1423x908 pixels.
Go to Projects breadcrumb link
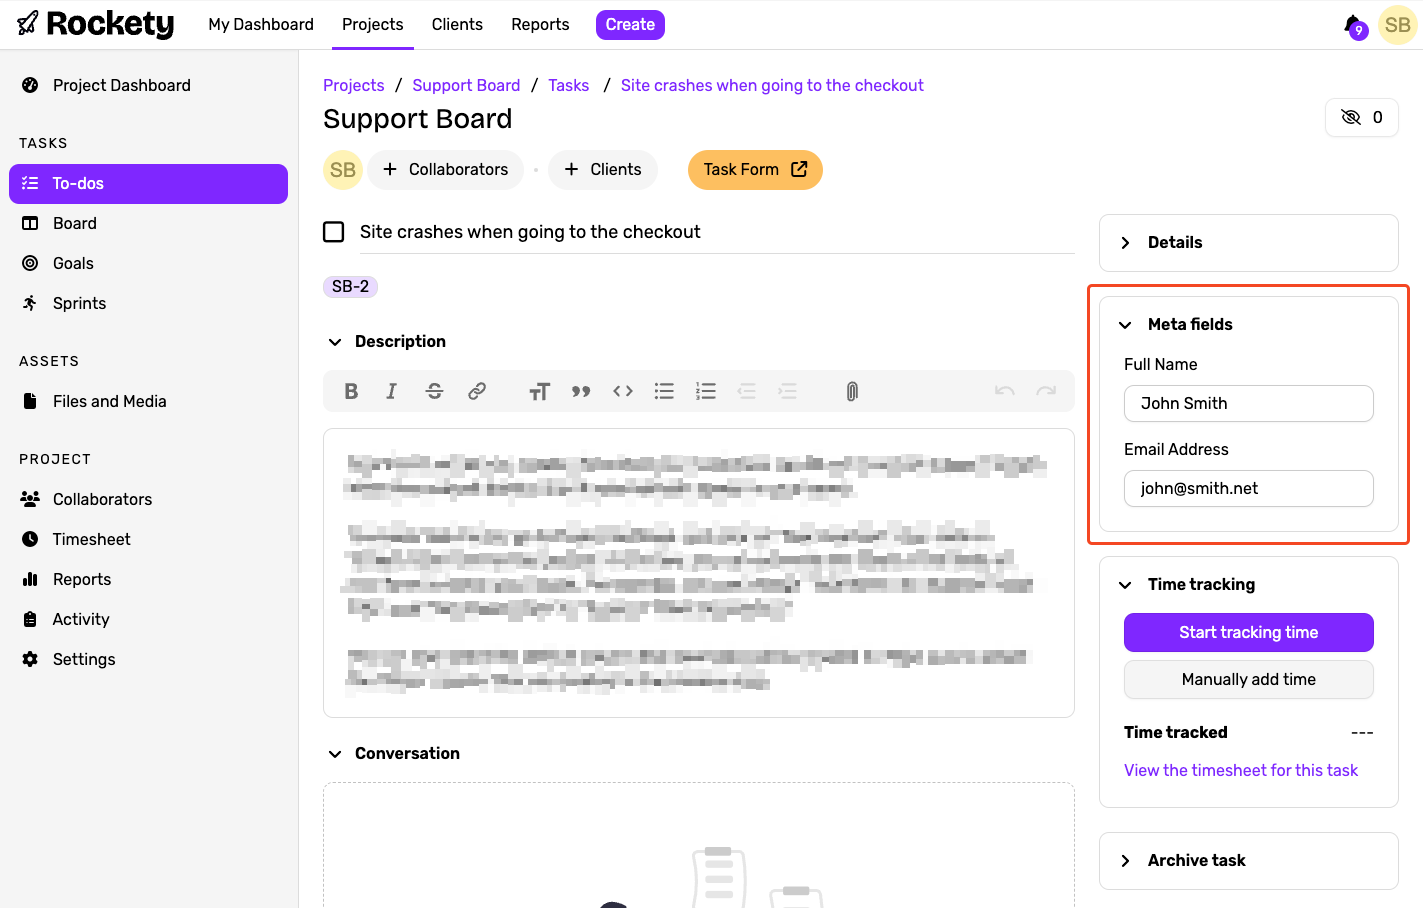pos(354,85)
